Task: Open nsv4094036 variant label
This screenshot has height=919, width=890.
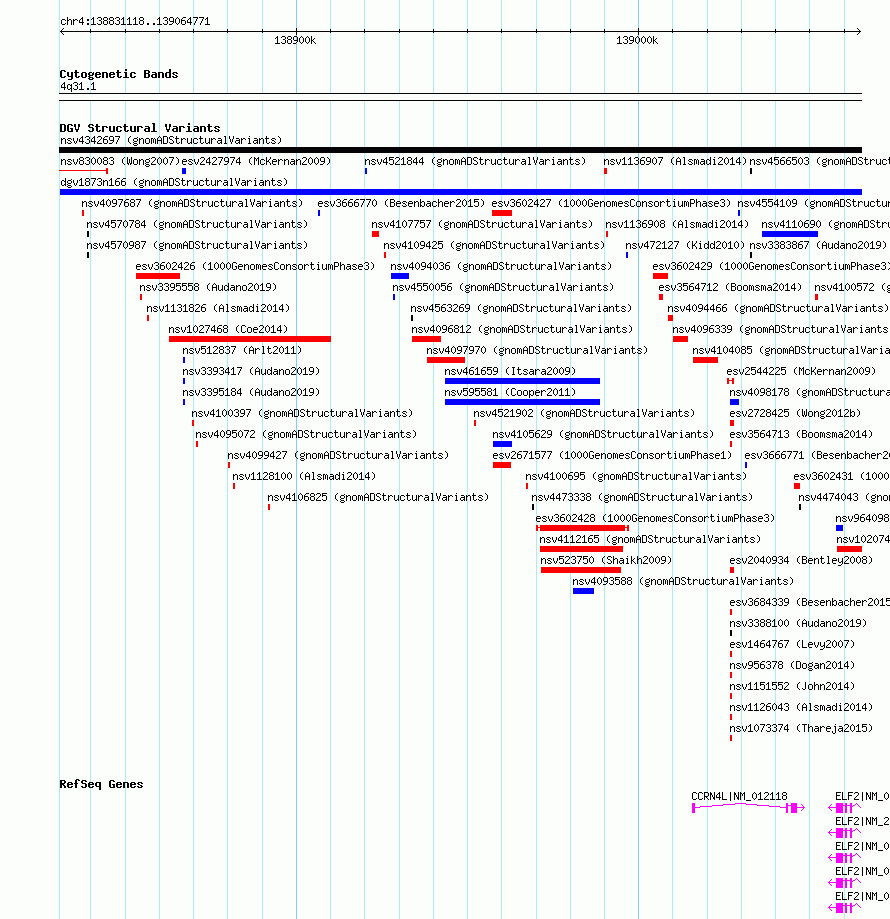Action: [501, 267]
